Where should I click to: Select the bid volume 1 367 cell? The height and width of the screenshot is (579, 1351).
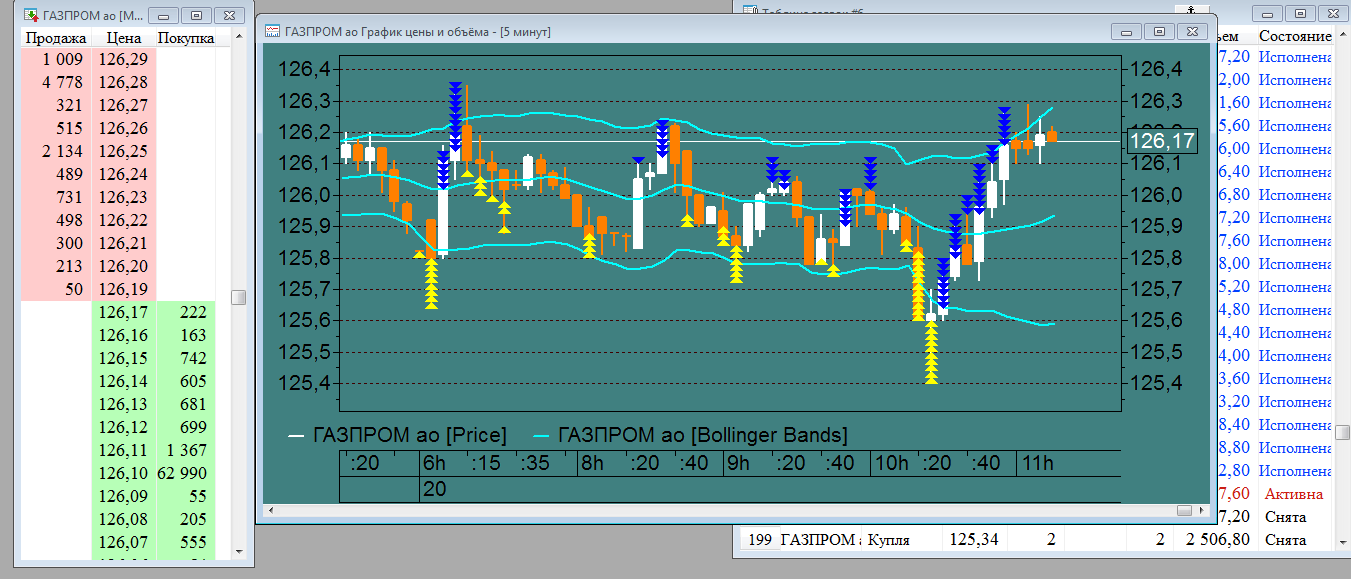click(x=186, y=451)
